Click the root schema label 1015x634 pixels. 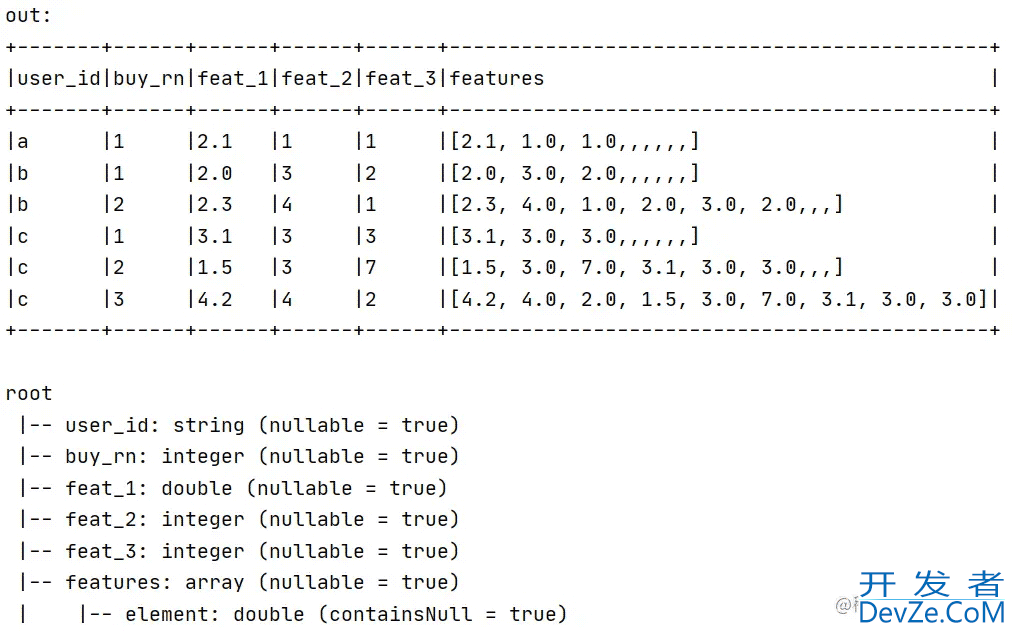tap(28, 394)
